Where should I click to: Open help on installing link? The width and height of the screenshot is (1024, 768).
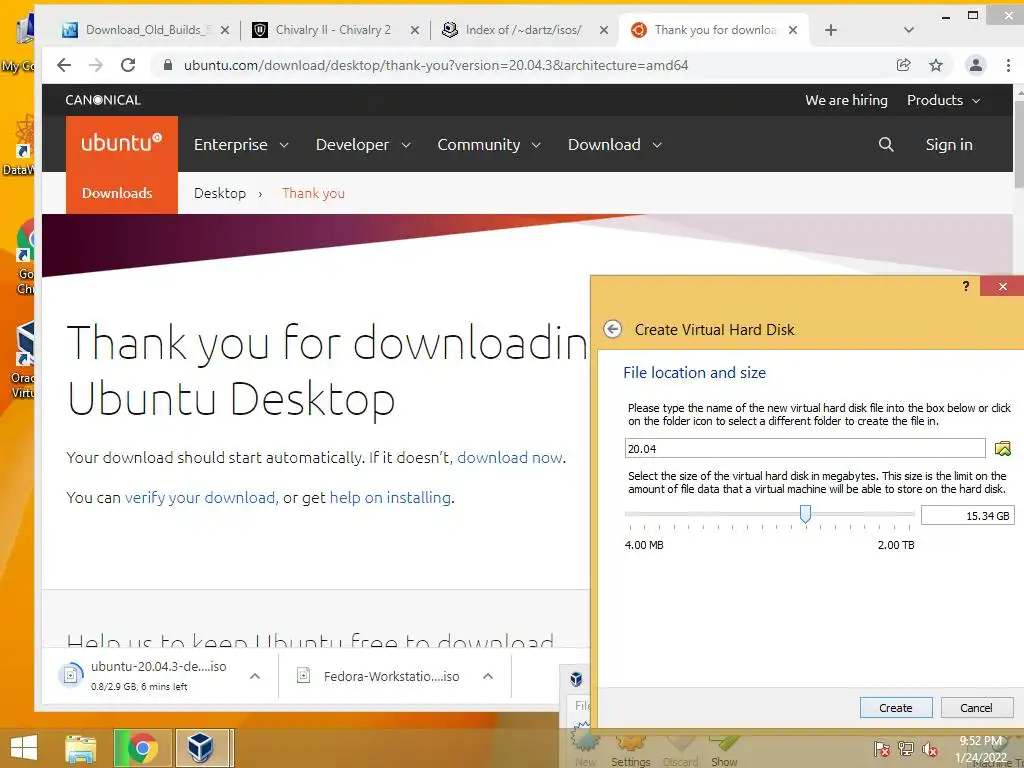pyautogui.click(x=391, y=498)
